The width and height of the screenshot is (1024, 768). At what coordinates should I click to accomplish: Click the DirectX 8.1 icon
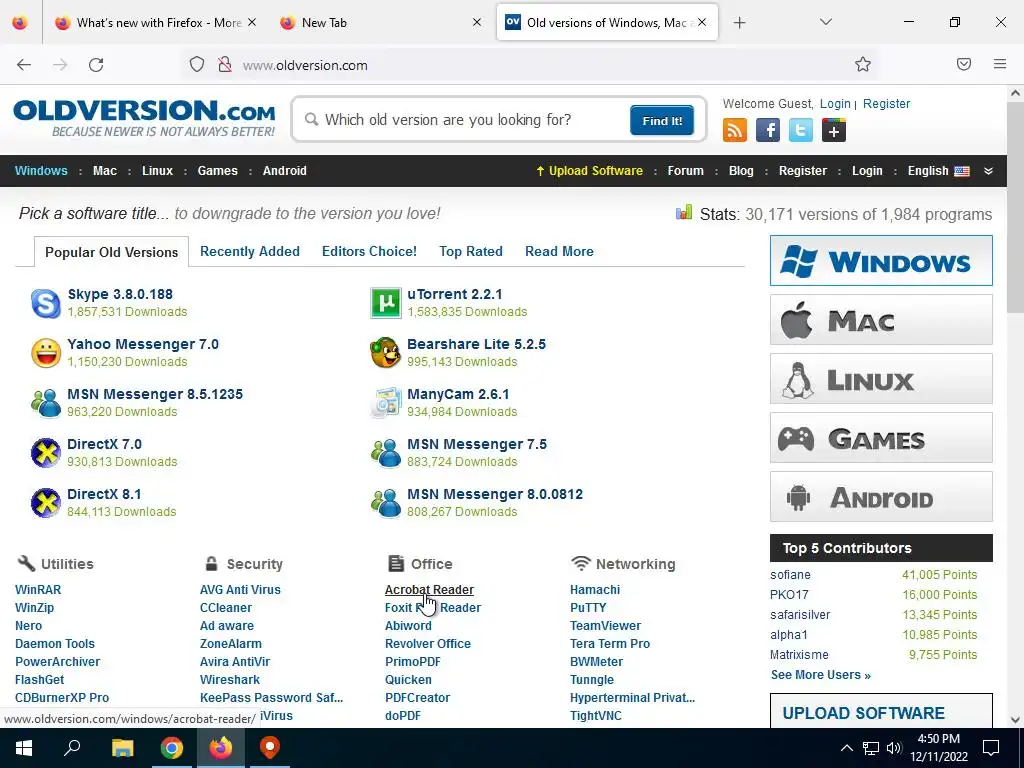click(x=46, y=503)
